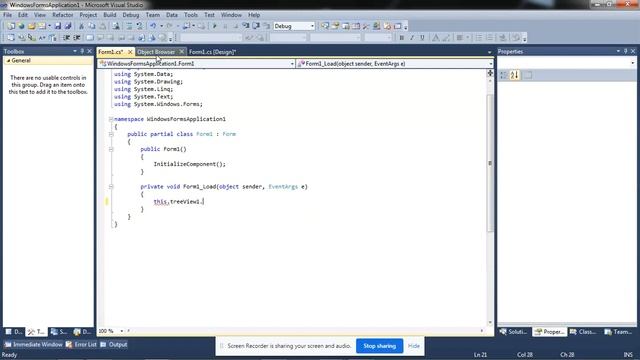
Task: Toggle Bold formatting button
Action: tap(402, 38)
